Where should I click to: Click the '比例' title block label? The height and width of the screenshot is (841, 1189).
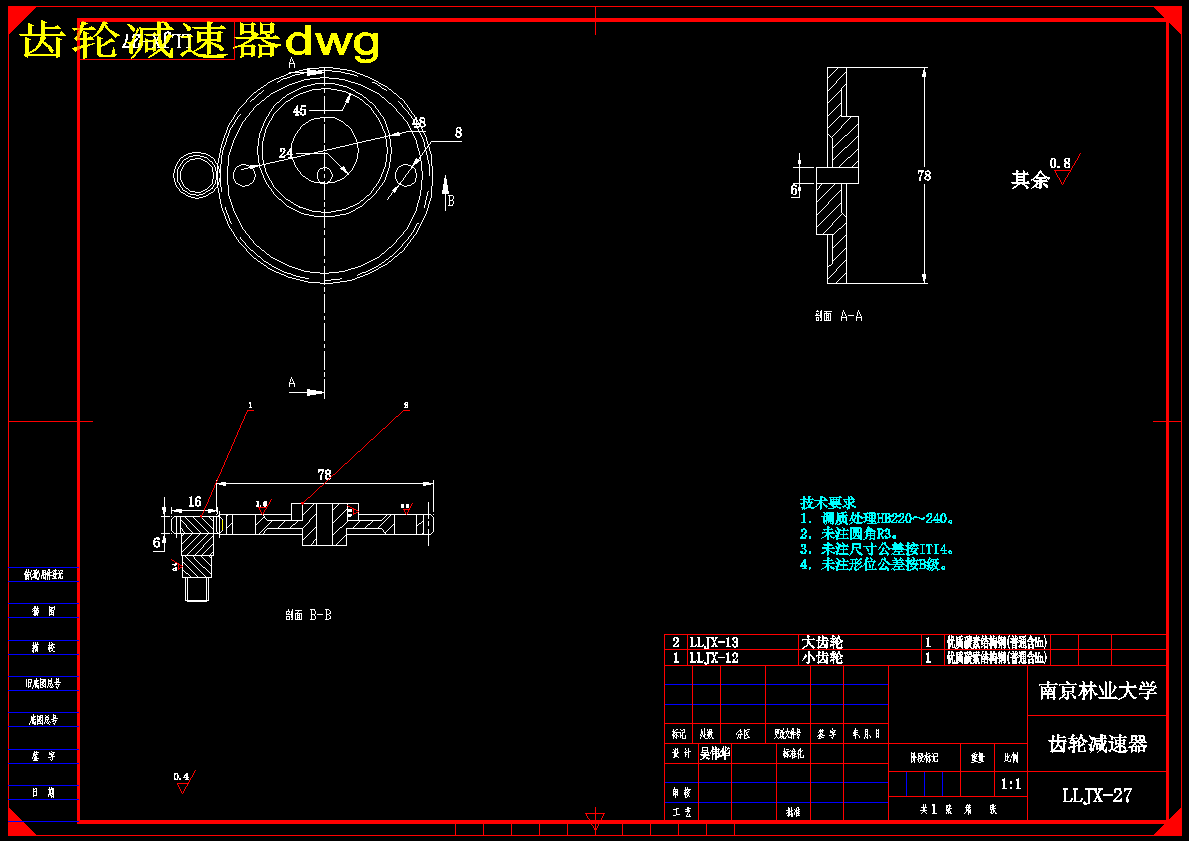[1011, 758]
